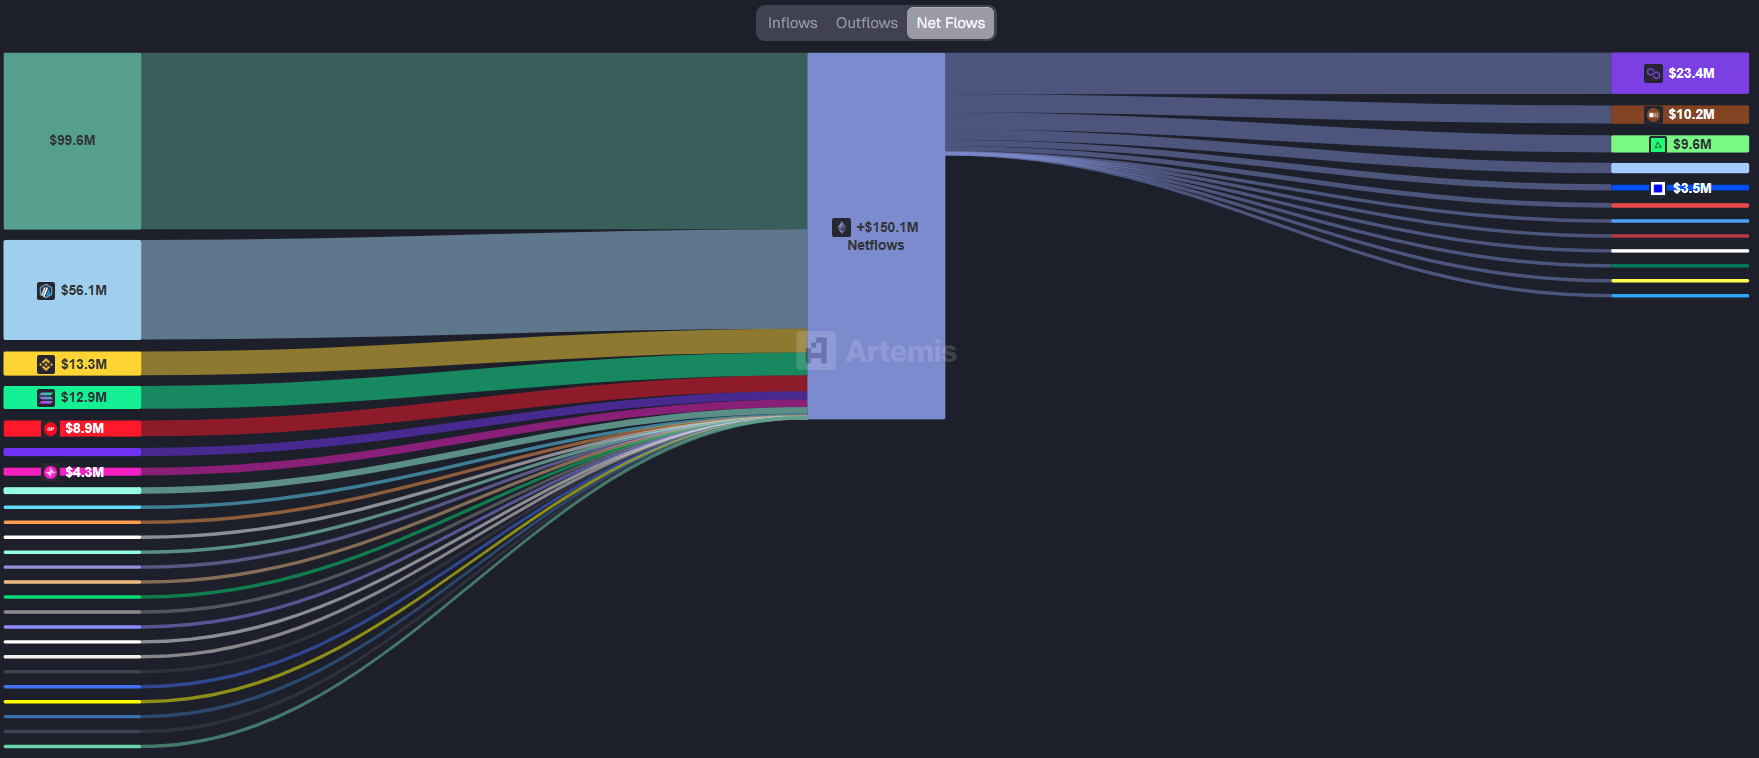The image size is (1759, 758).
Task: Switch to the Outflows tab
Action: 866,23
